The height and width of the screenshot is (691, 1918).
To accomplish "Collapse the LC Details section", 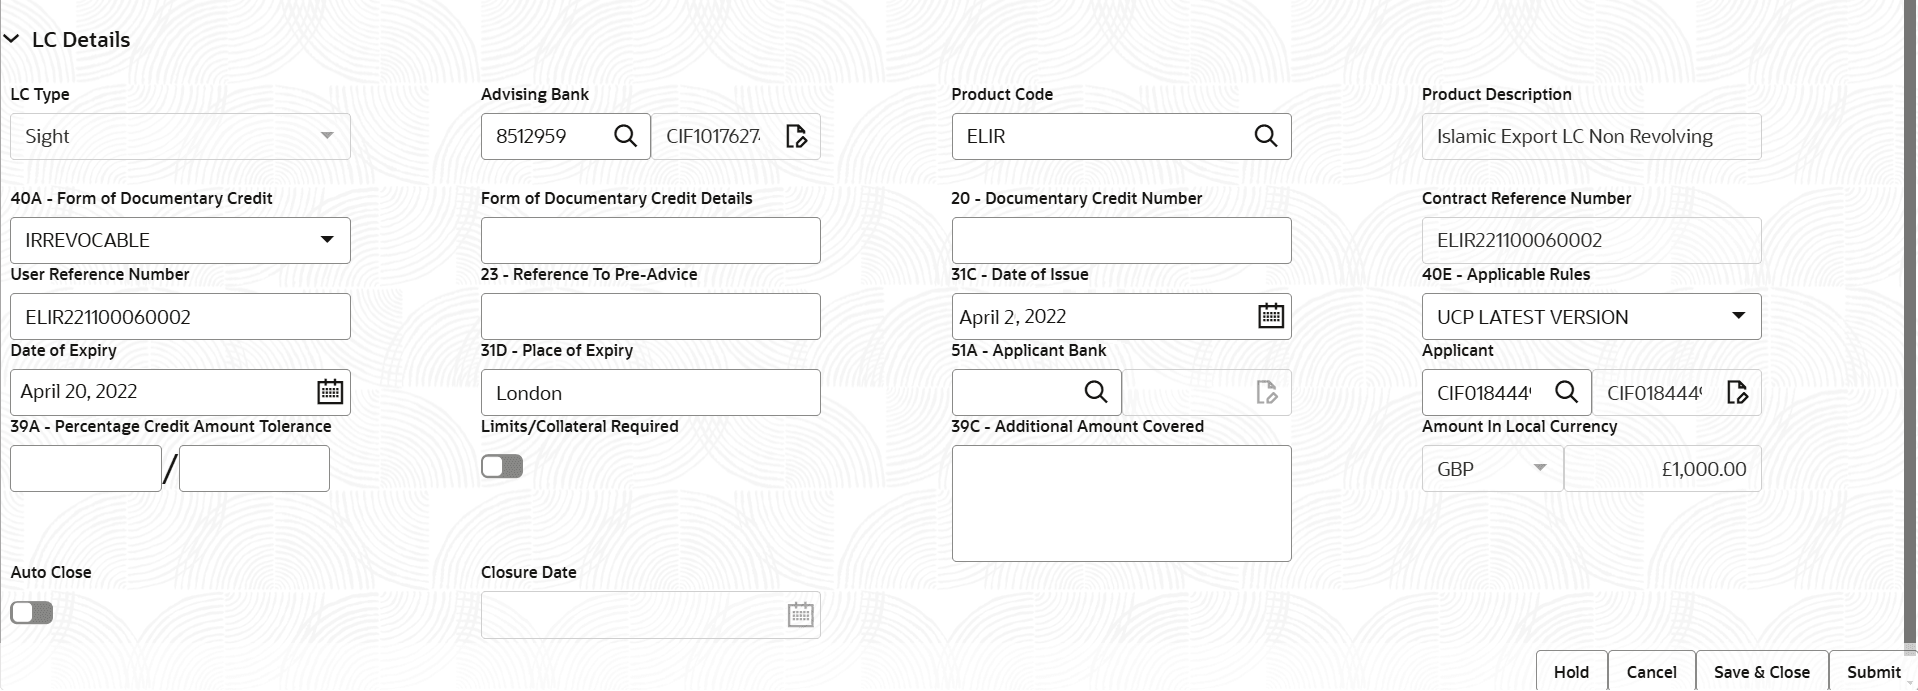I will coord(12,39).
